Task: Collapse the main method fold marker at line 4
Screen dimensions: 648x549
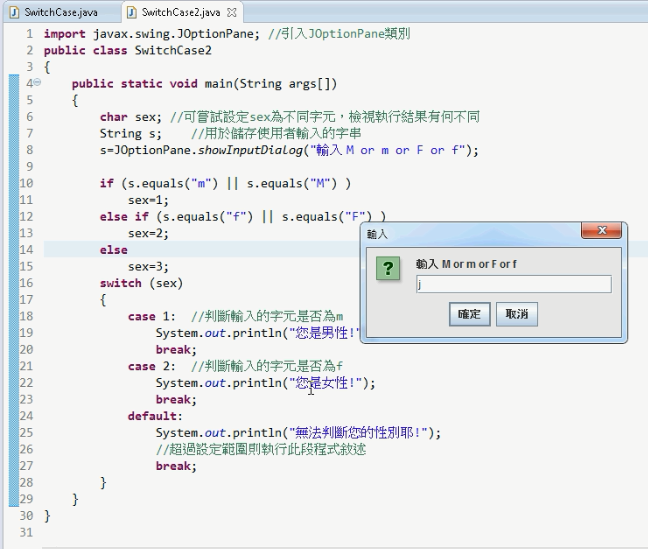Action: [37, 82]
